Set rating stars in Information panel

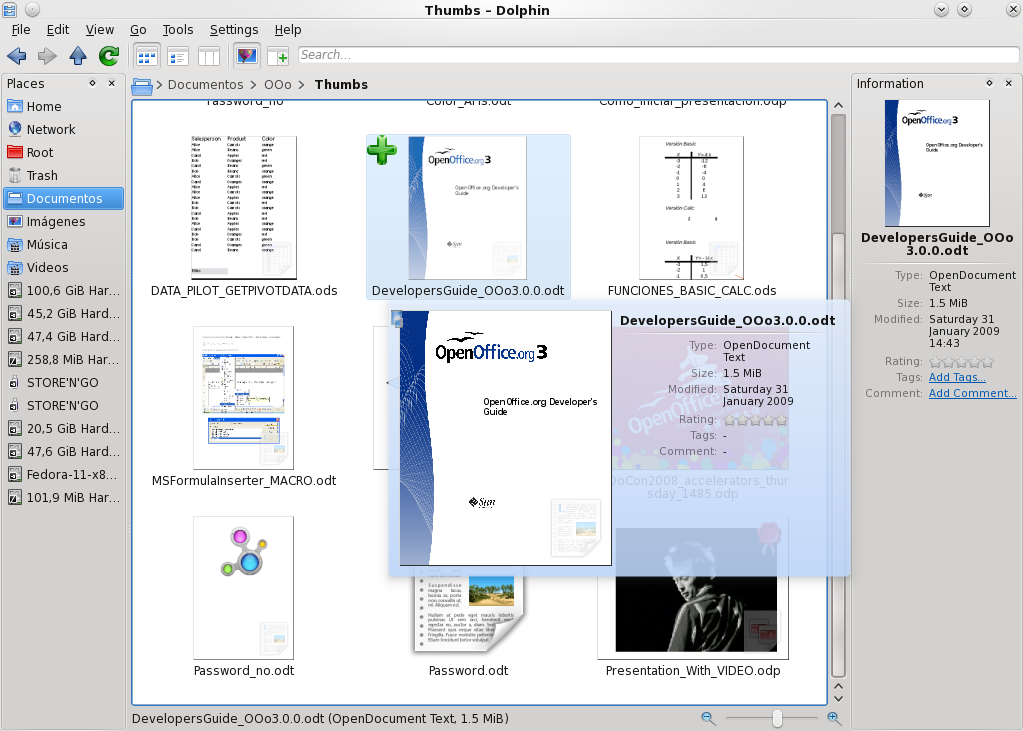pyautogui.click(x=962, y=362)
